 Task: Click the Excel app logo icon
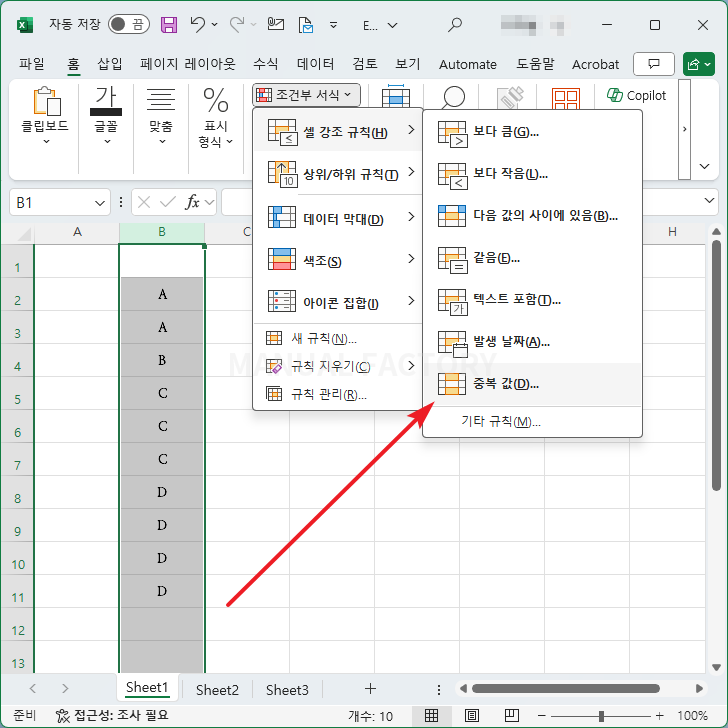[x=25, y=25]
